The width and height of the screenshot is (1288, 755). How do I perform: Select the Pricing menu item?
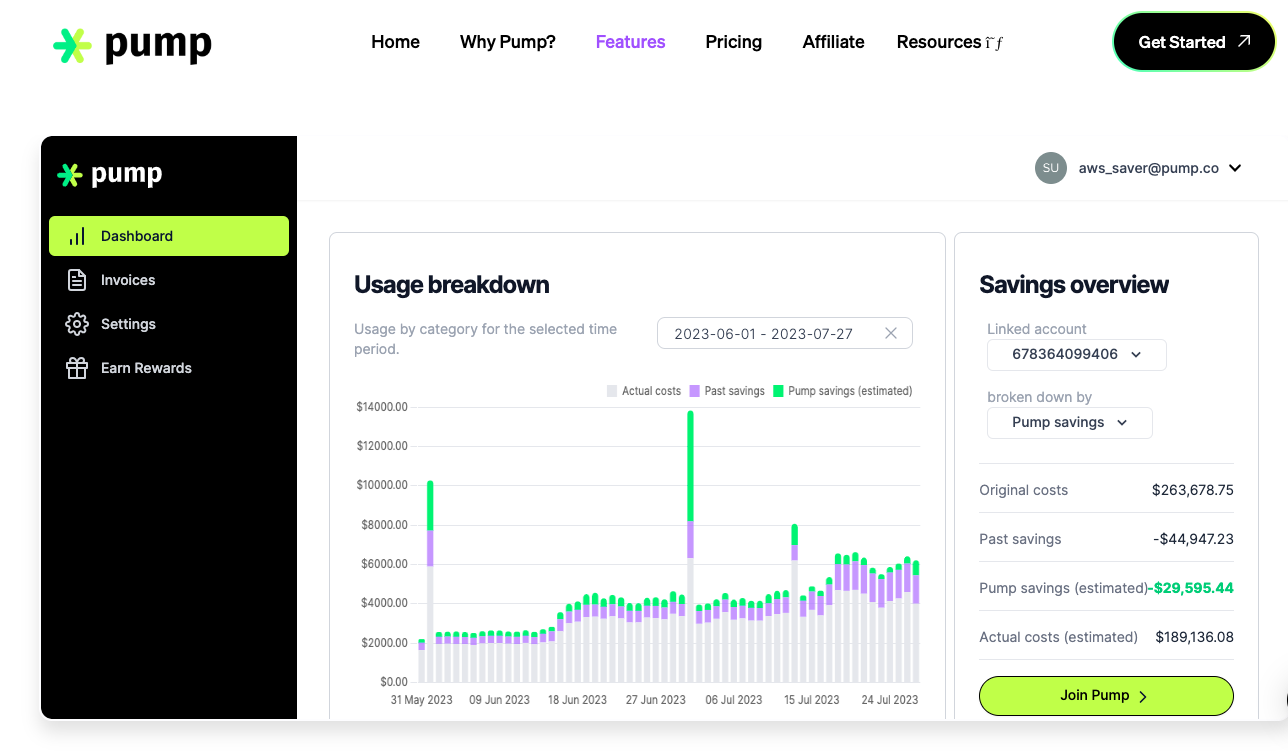[733, 42]
